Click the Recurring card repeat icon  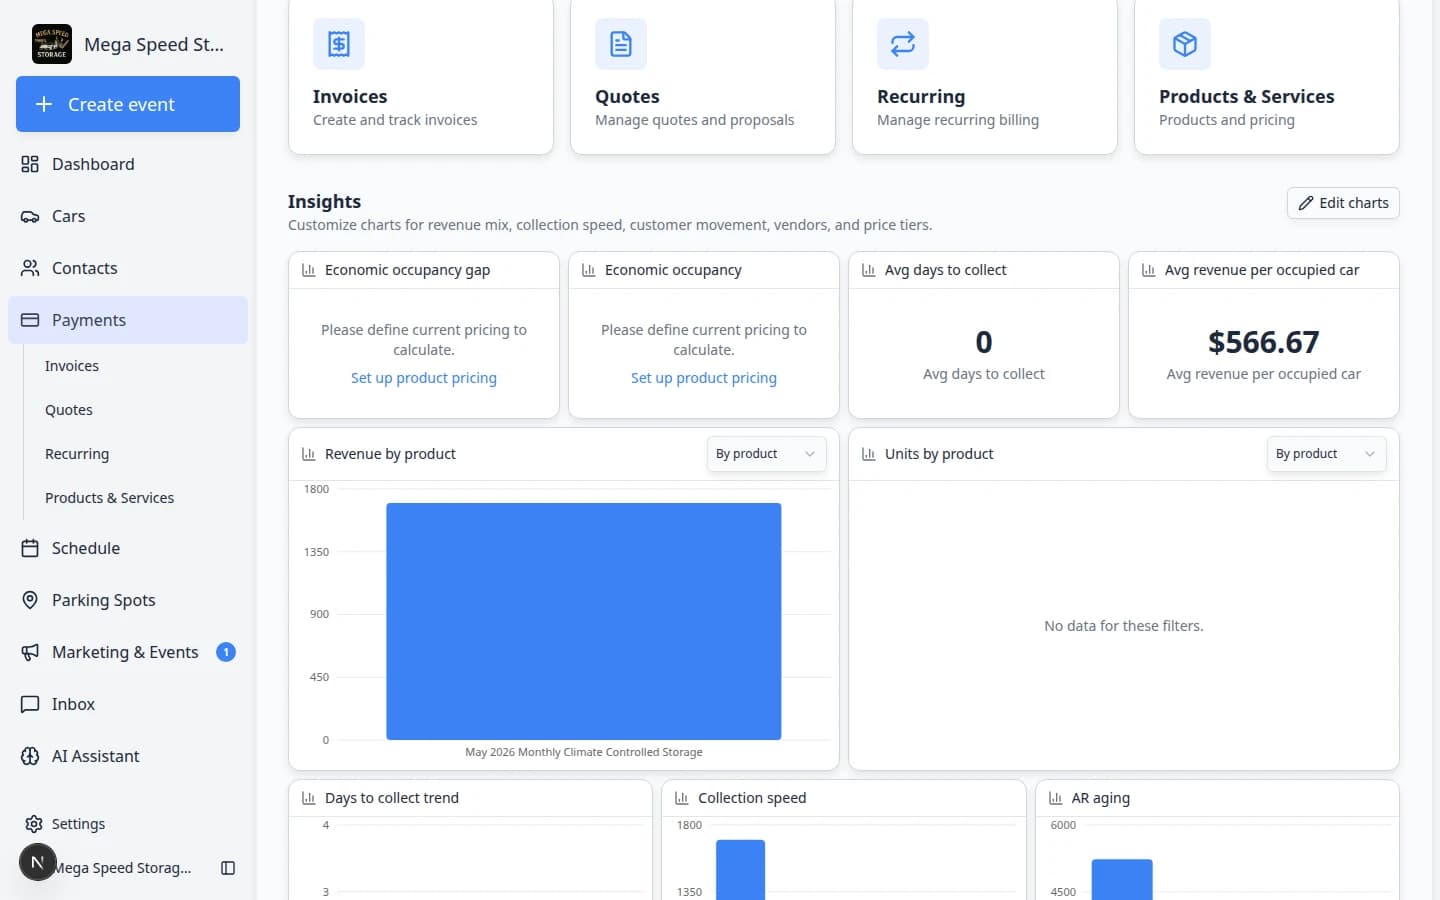[x=903, y=44]
